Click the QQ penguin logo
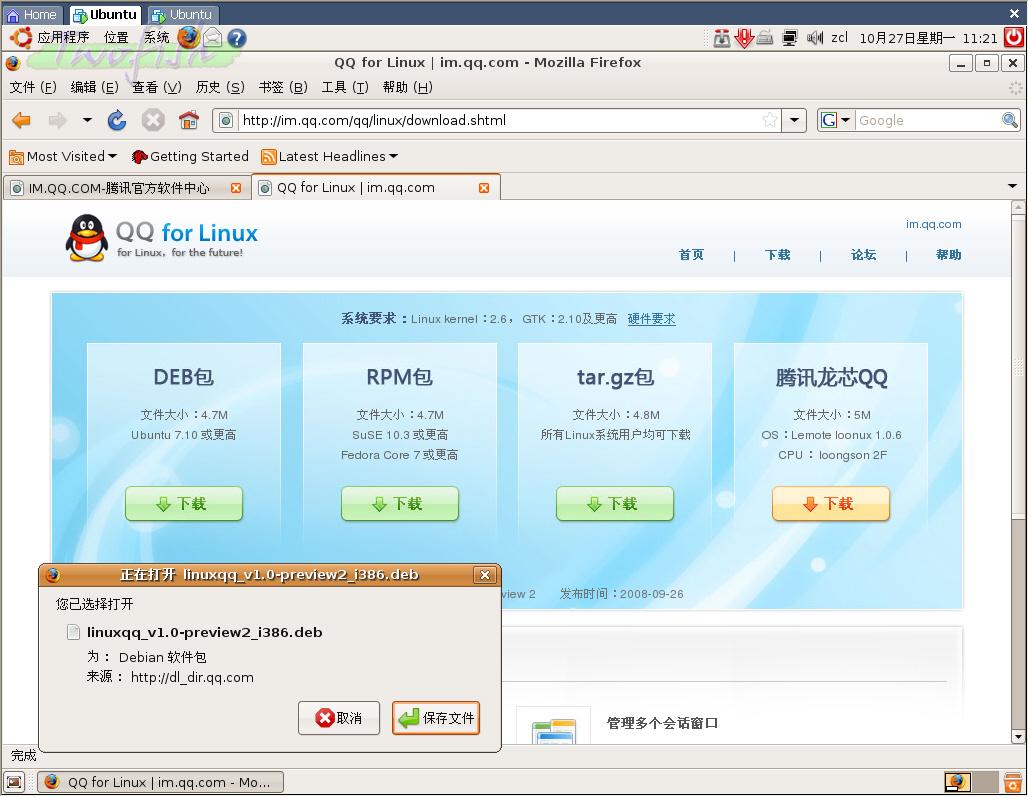This screenshot has height=797, width=1029. (x=87, y=238)
